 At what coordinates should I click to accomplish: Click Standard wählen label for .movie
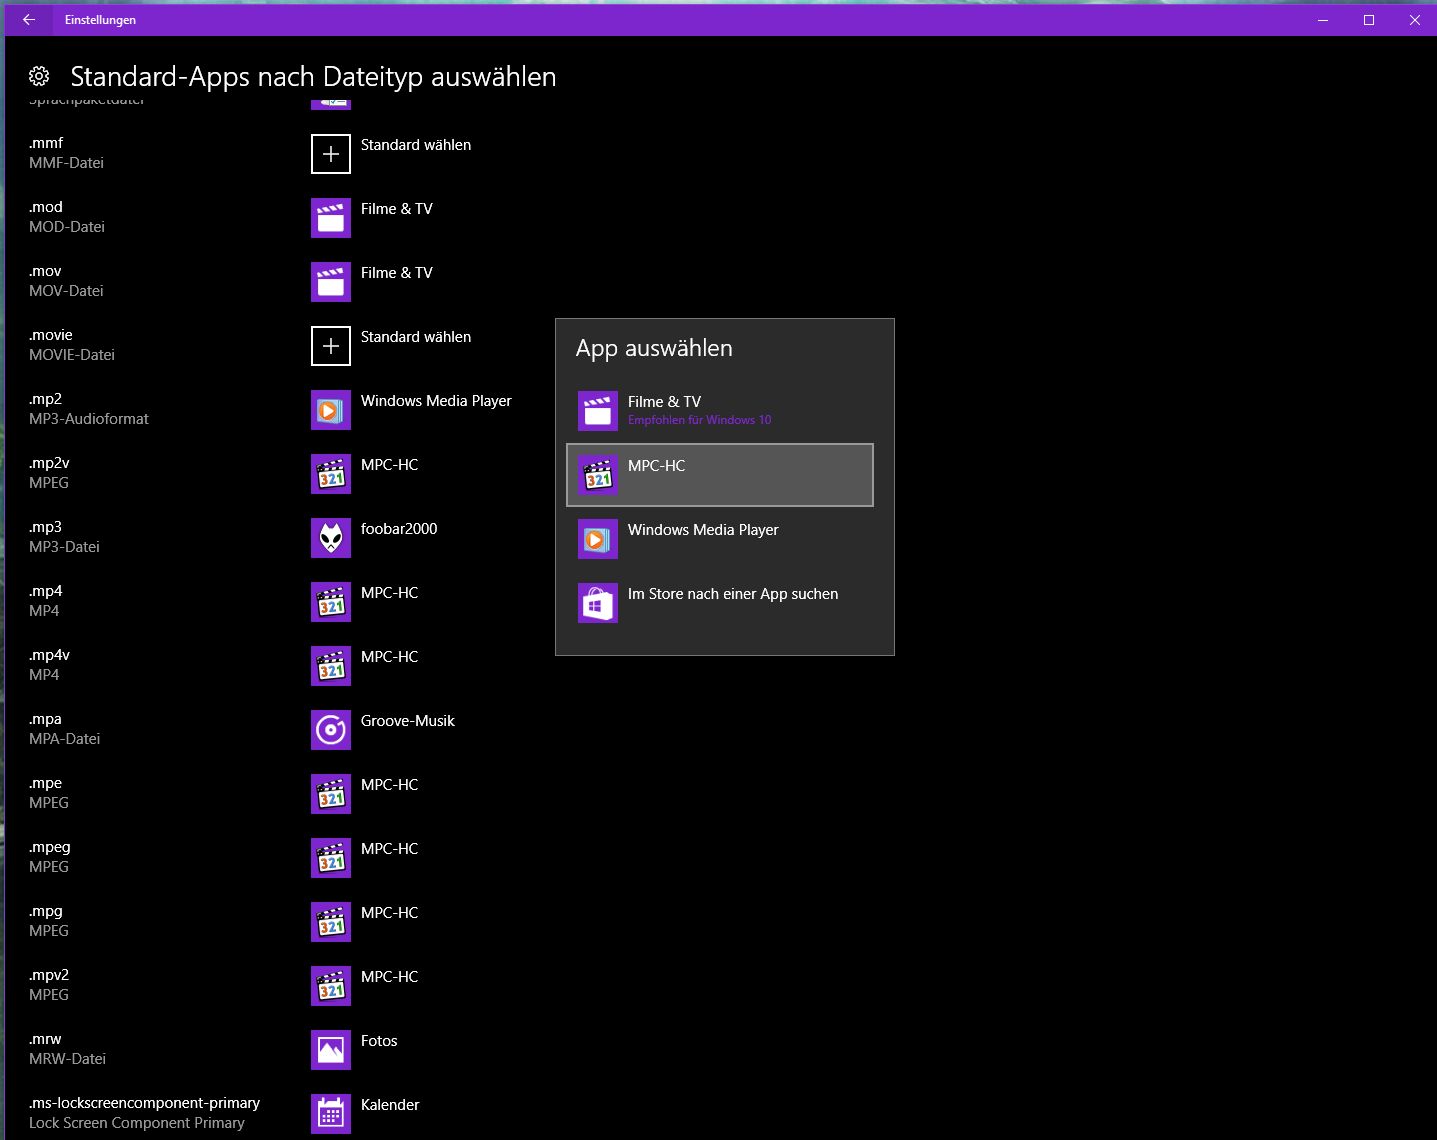point(416,337)
